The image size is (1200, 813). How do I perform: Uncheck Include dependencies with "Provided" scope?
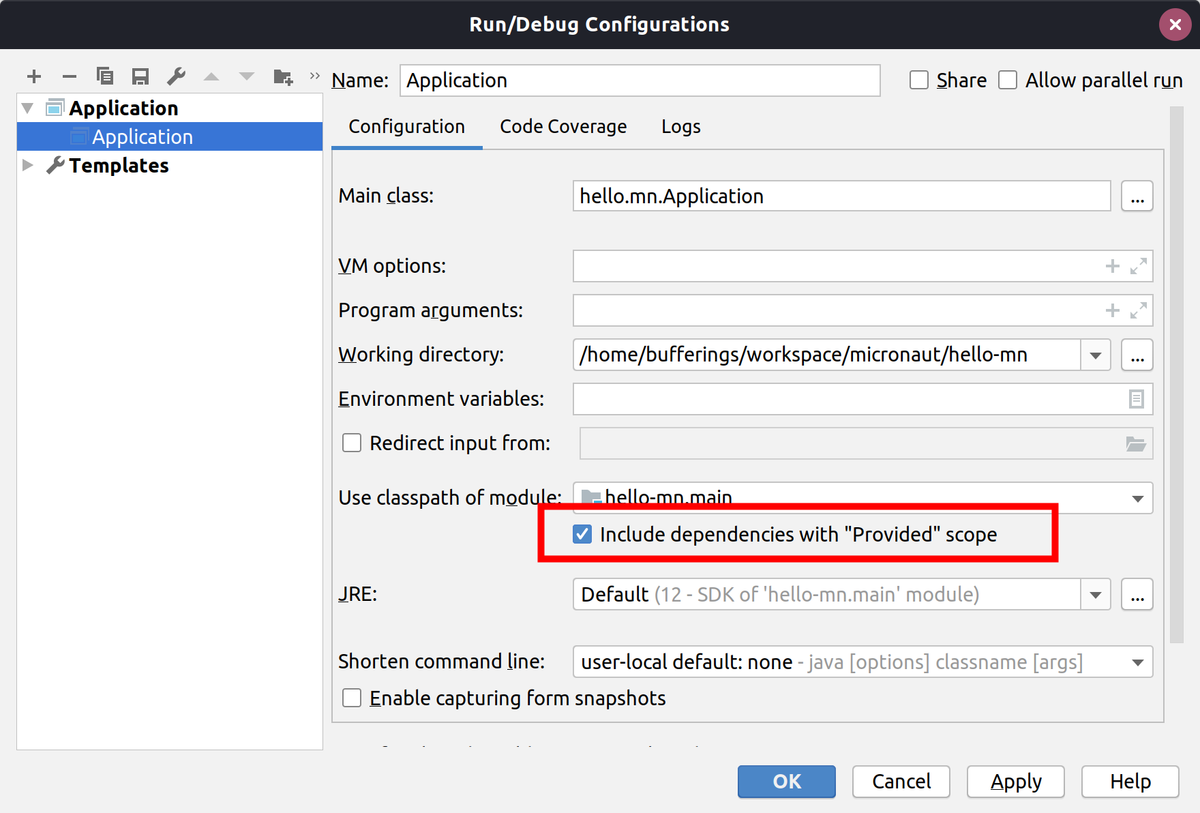(582, 535)
